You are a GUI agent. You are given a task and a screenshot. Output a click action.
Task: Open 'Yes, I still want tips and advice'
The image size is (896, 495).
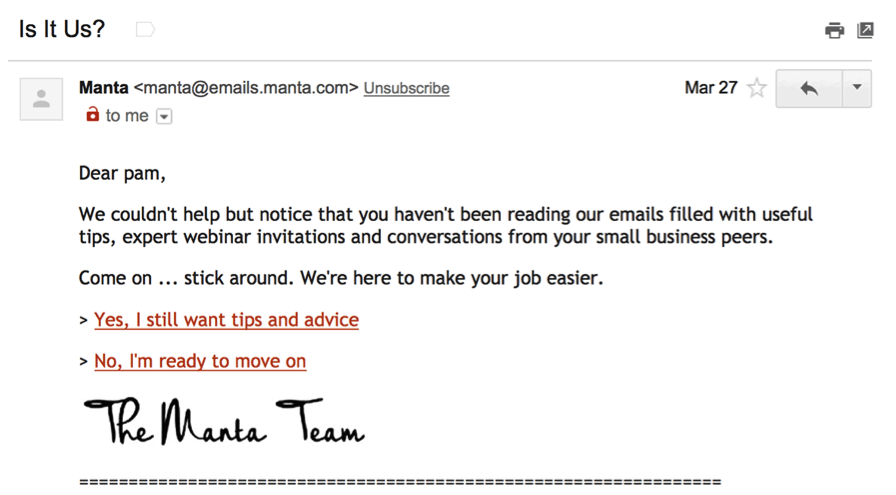226,320
